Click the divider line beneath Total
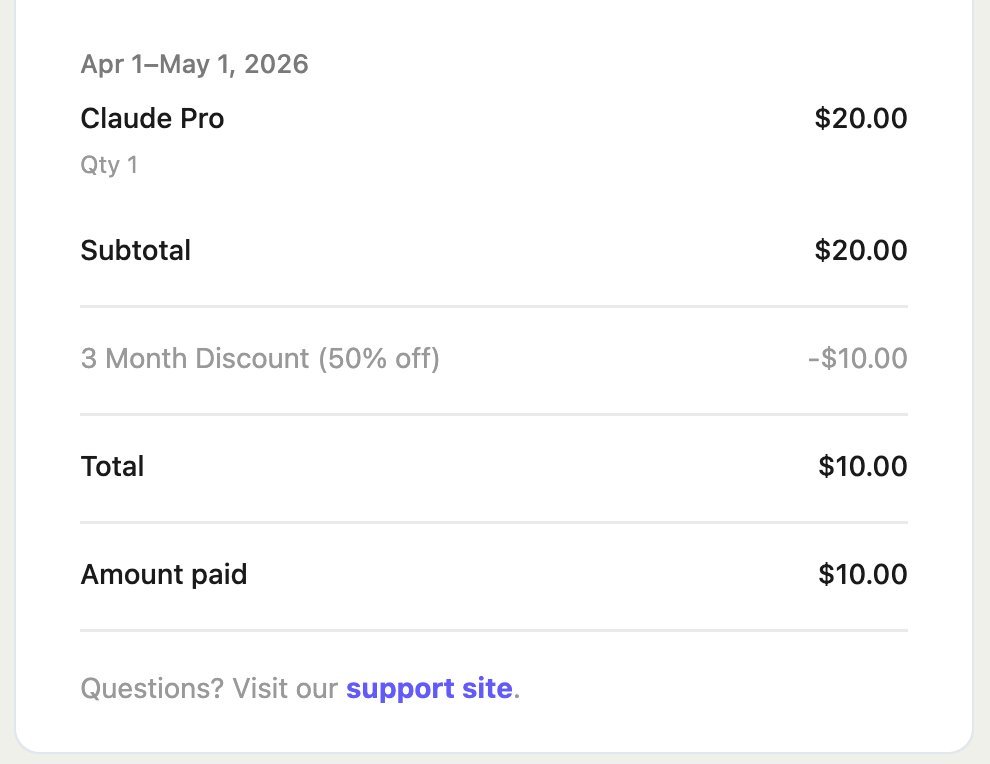 tap(494, 523)
